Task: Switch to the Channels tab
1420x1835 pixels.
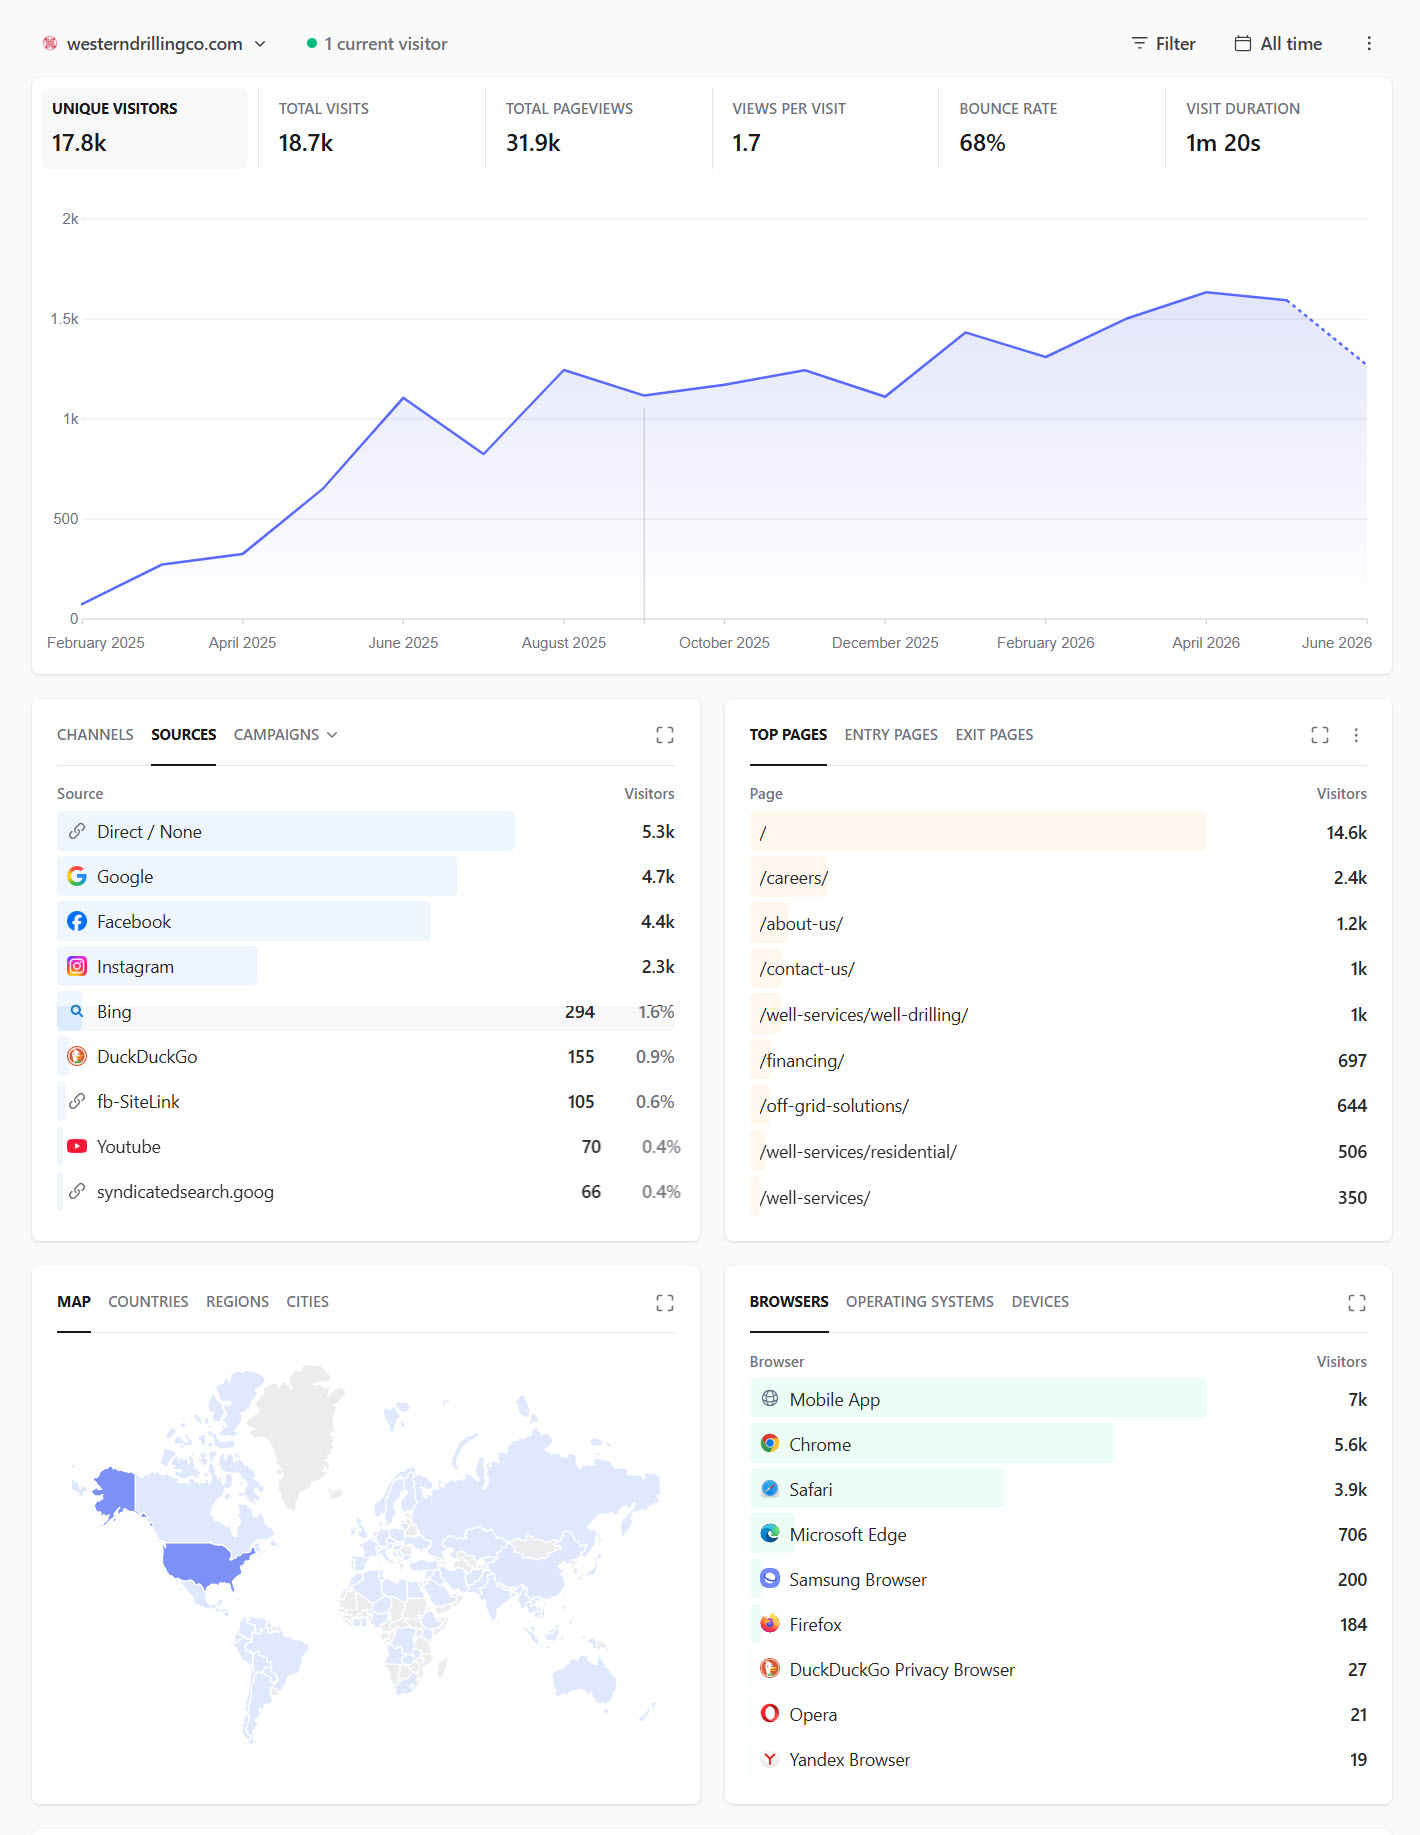Action: [95, 735]
